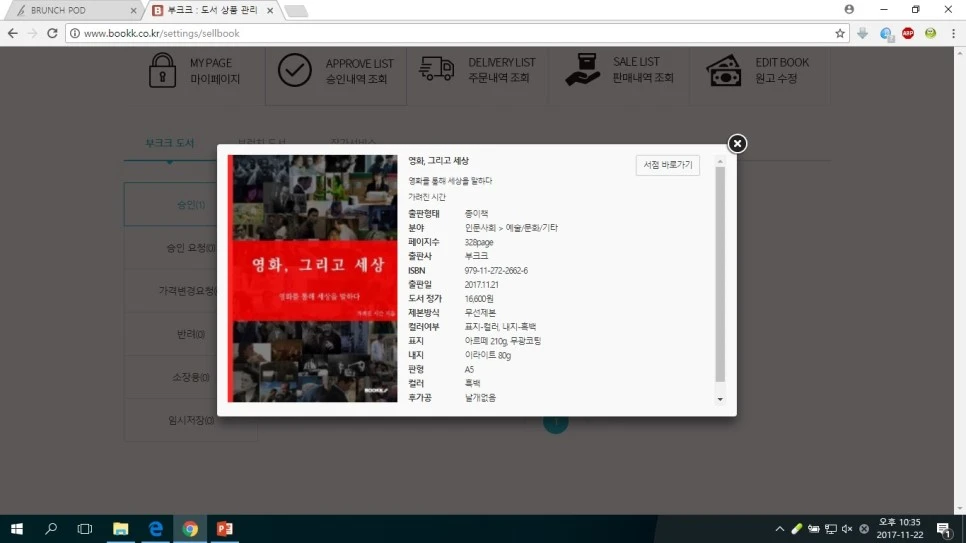Open a new browser tab

point(296,11)
